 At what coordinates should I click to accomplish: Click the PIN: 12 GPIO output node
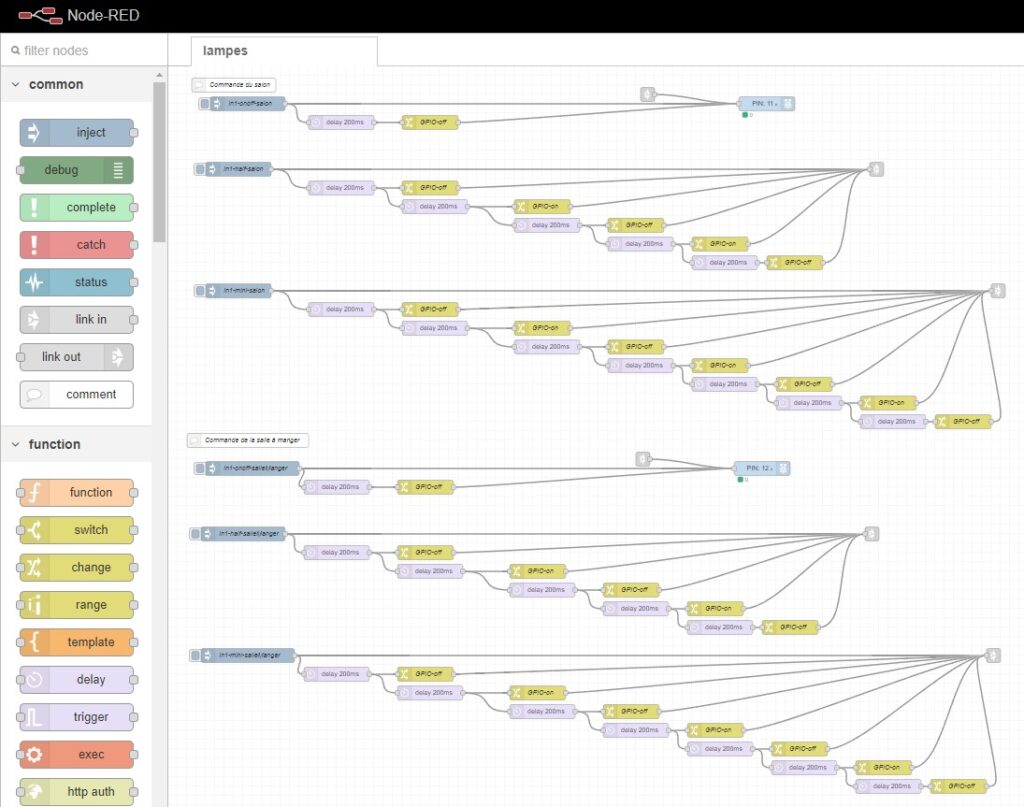pos(761,468)
